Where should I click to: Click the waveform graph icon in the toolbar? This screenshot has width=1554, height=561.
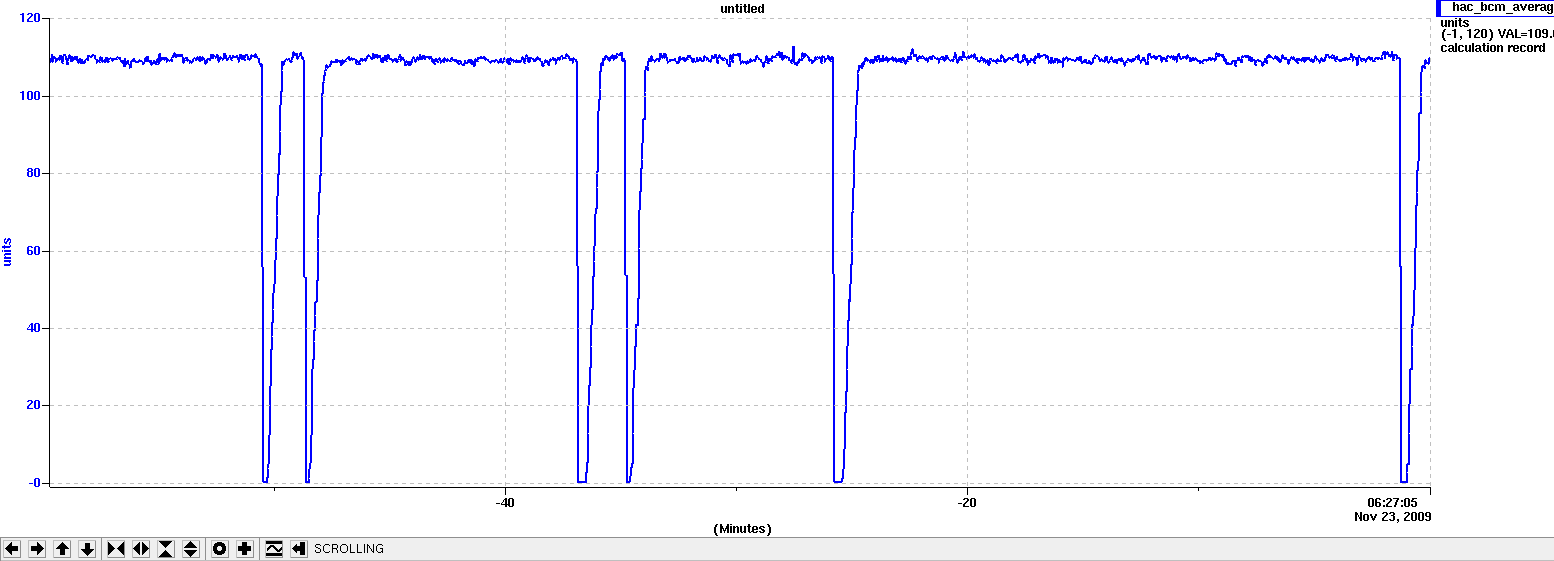[274, 549]
